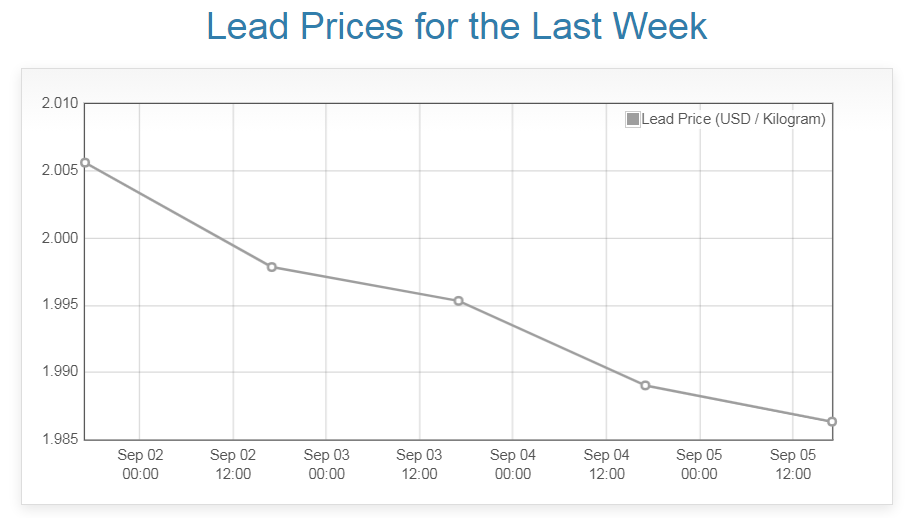
Task: Click the "Lead Prices for the Last Week" title
Action: pyautogui.click(x=457, y=26)
